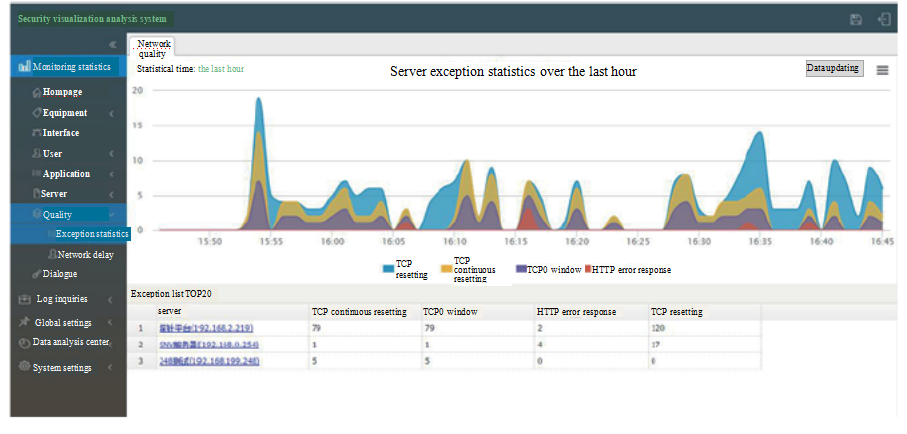
Task: Switch to the Network quality tab
Action: click(x=153, y=48)
